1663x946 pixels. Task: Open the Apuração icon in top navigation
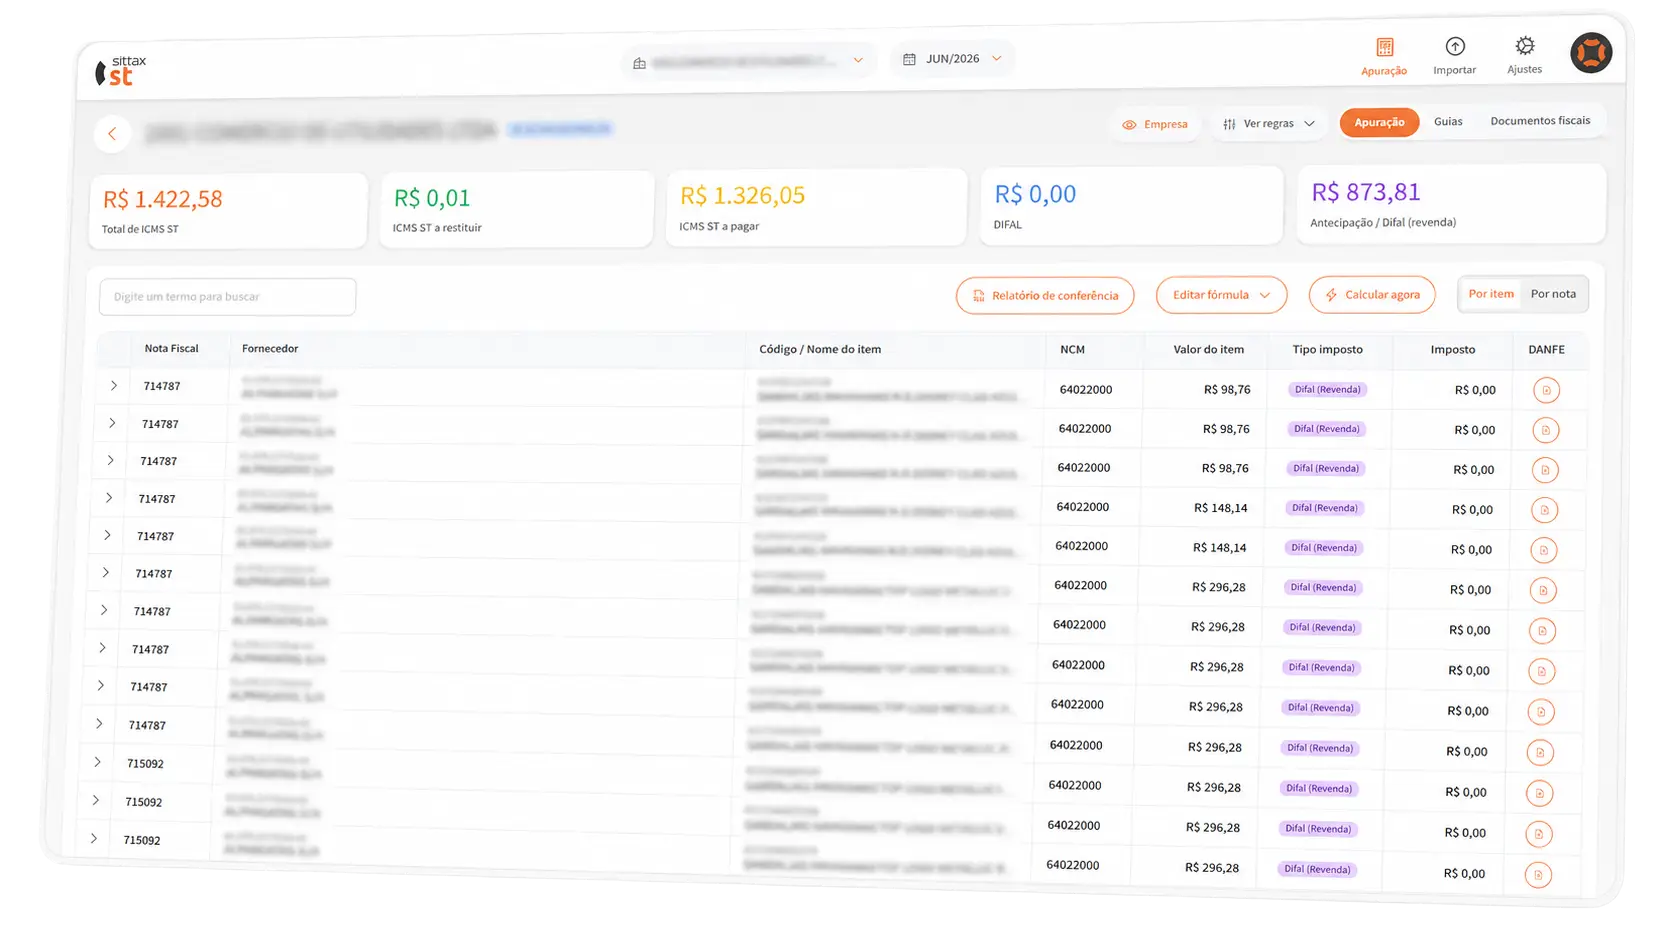(x=1384, y=56)
